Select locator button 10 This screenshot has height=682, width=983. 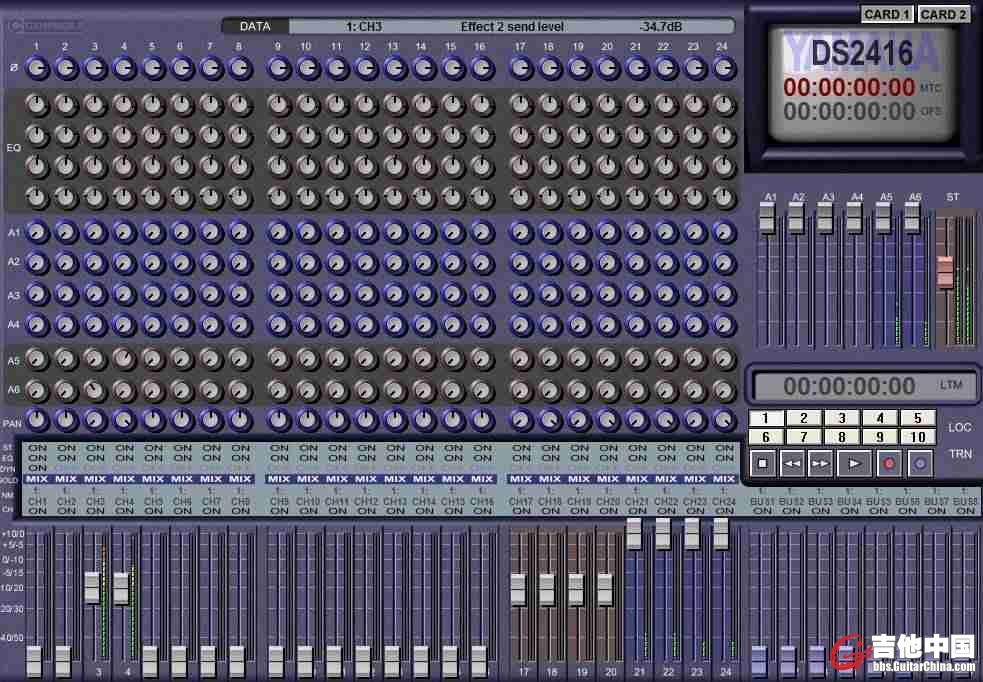(x=918, y=437)
